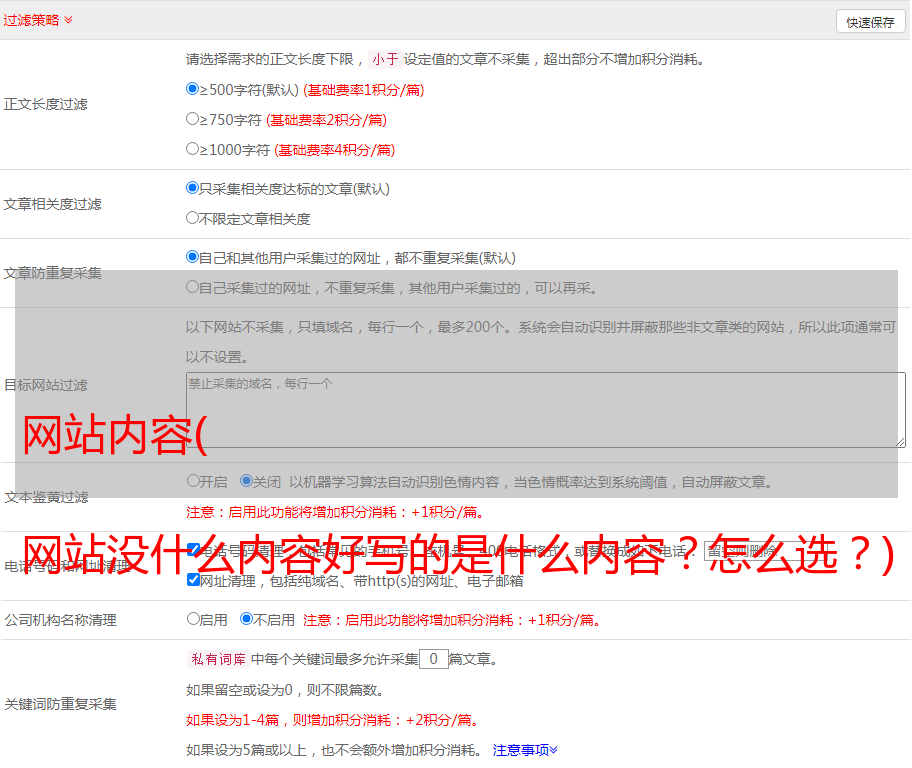
Task: Select the ≥750字符 length option
Action: click(x=192, y=119)
